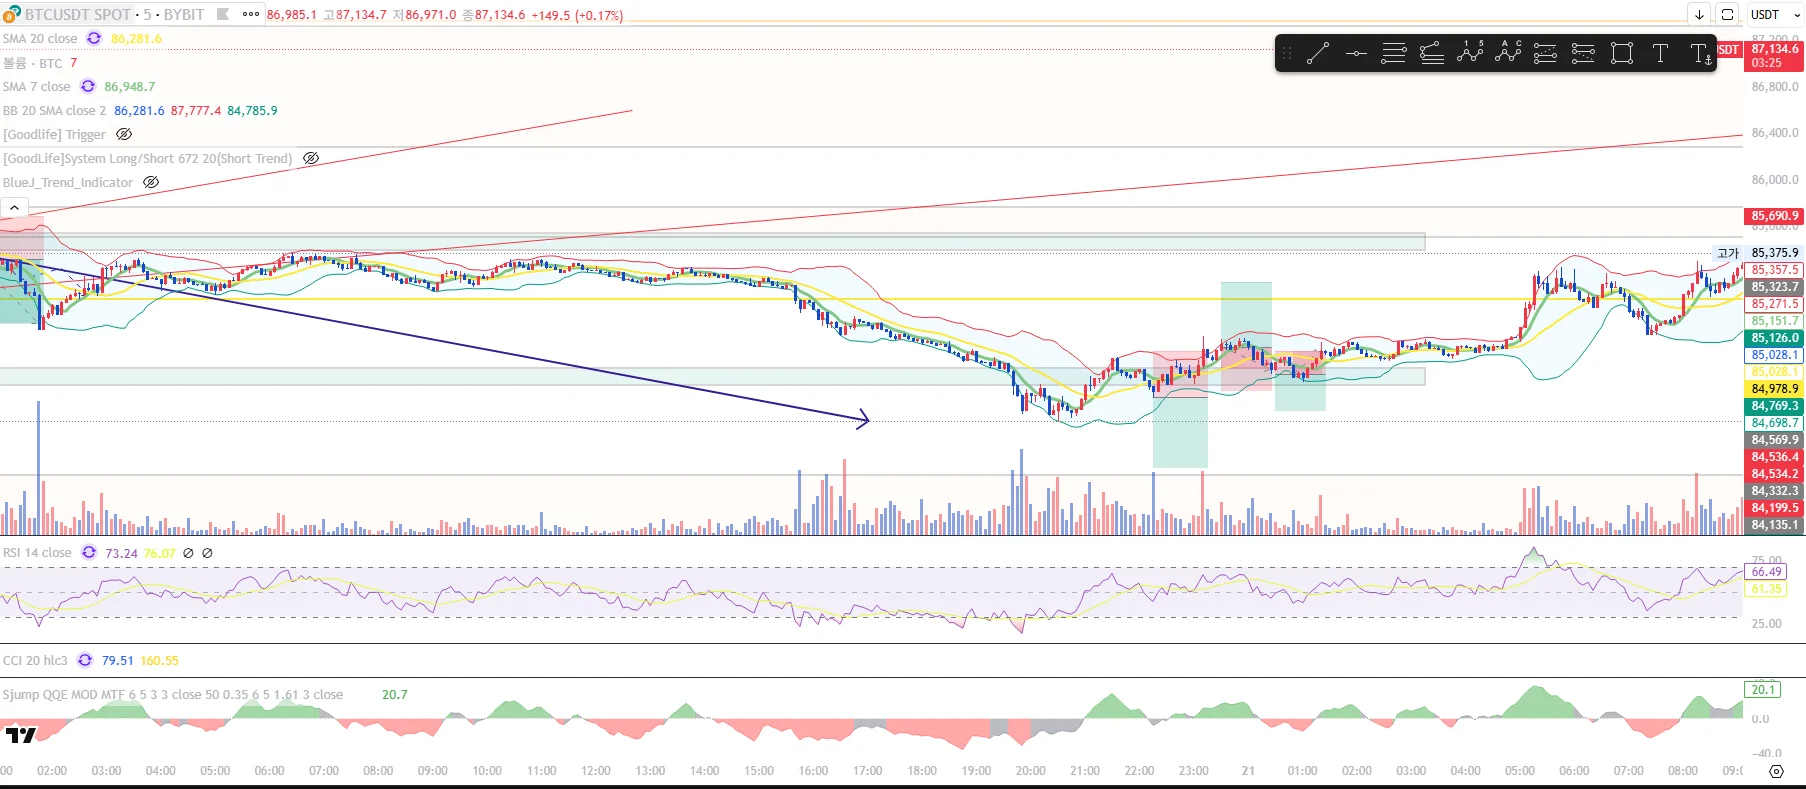Click the SMA 7 close indicator label
The height and width of the screenshot is (789, 1806).
click(37, 86)
